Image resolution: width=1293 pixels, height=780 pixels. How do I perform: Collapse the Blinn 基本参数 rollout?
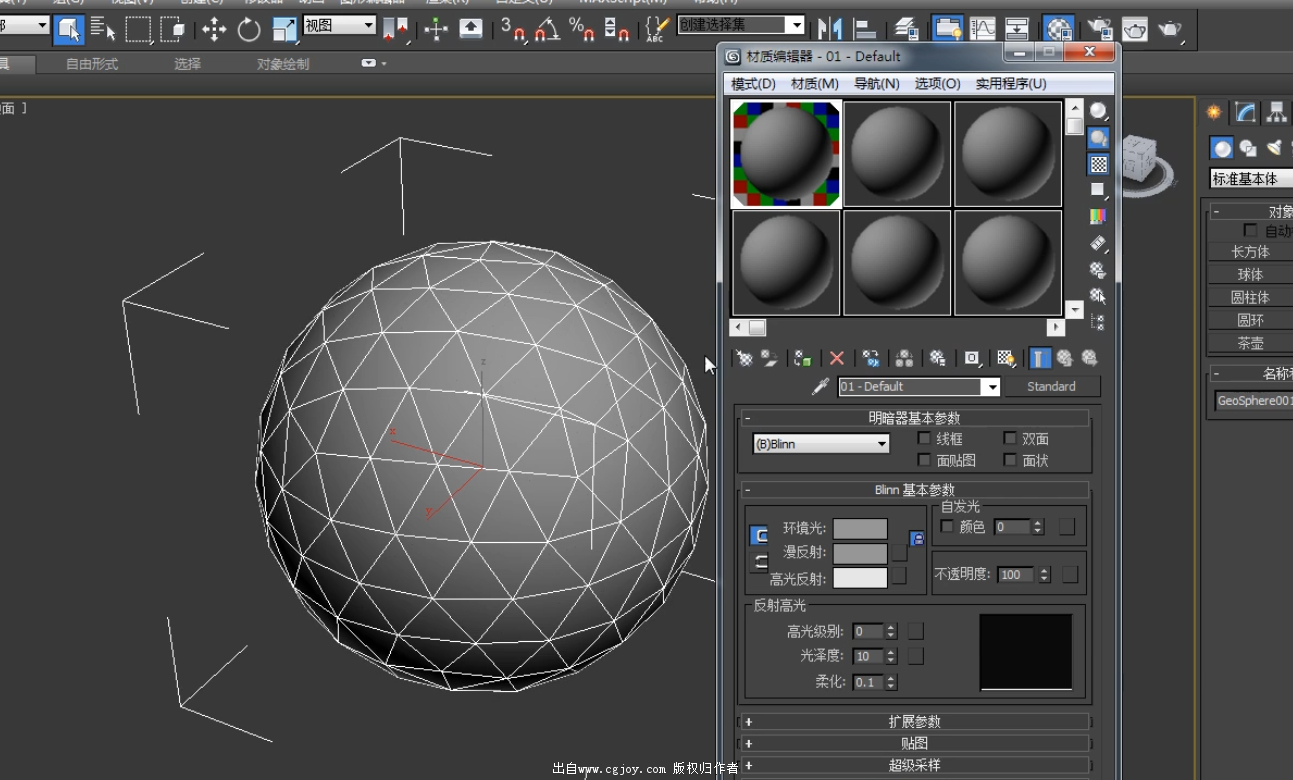(x=914, y=490)
